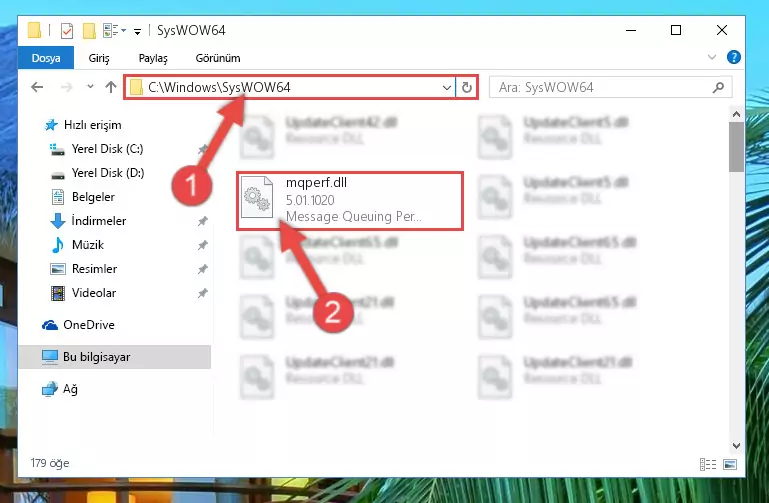769x503 pixels.
Task: Click the scrollbar down arrow
Action: click(736, 446)
